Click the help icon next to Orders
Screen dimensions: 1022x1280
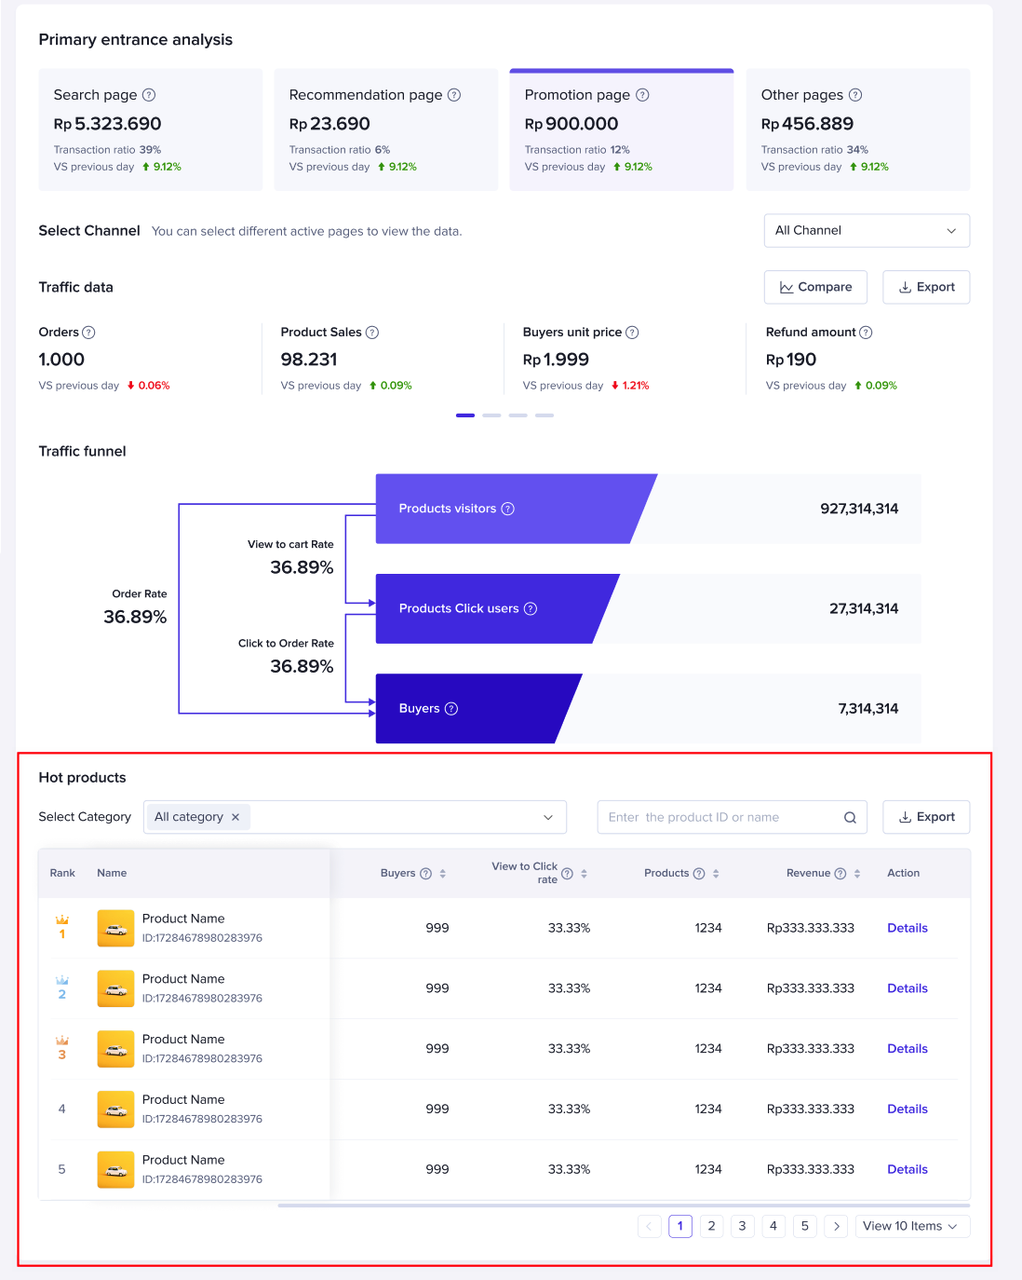[89, 332]
